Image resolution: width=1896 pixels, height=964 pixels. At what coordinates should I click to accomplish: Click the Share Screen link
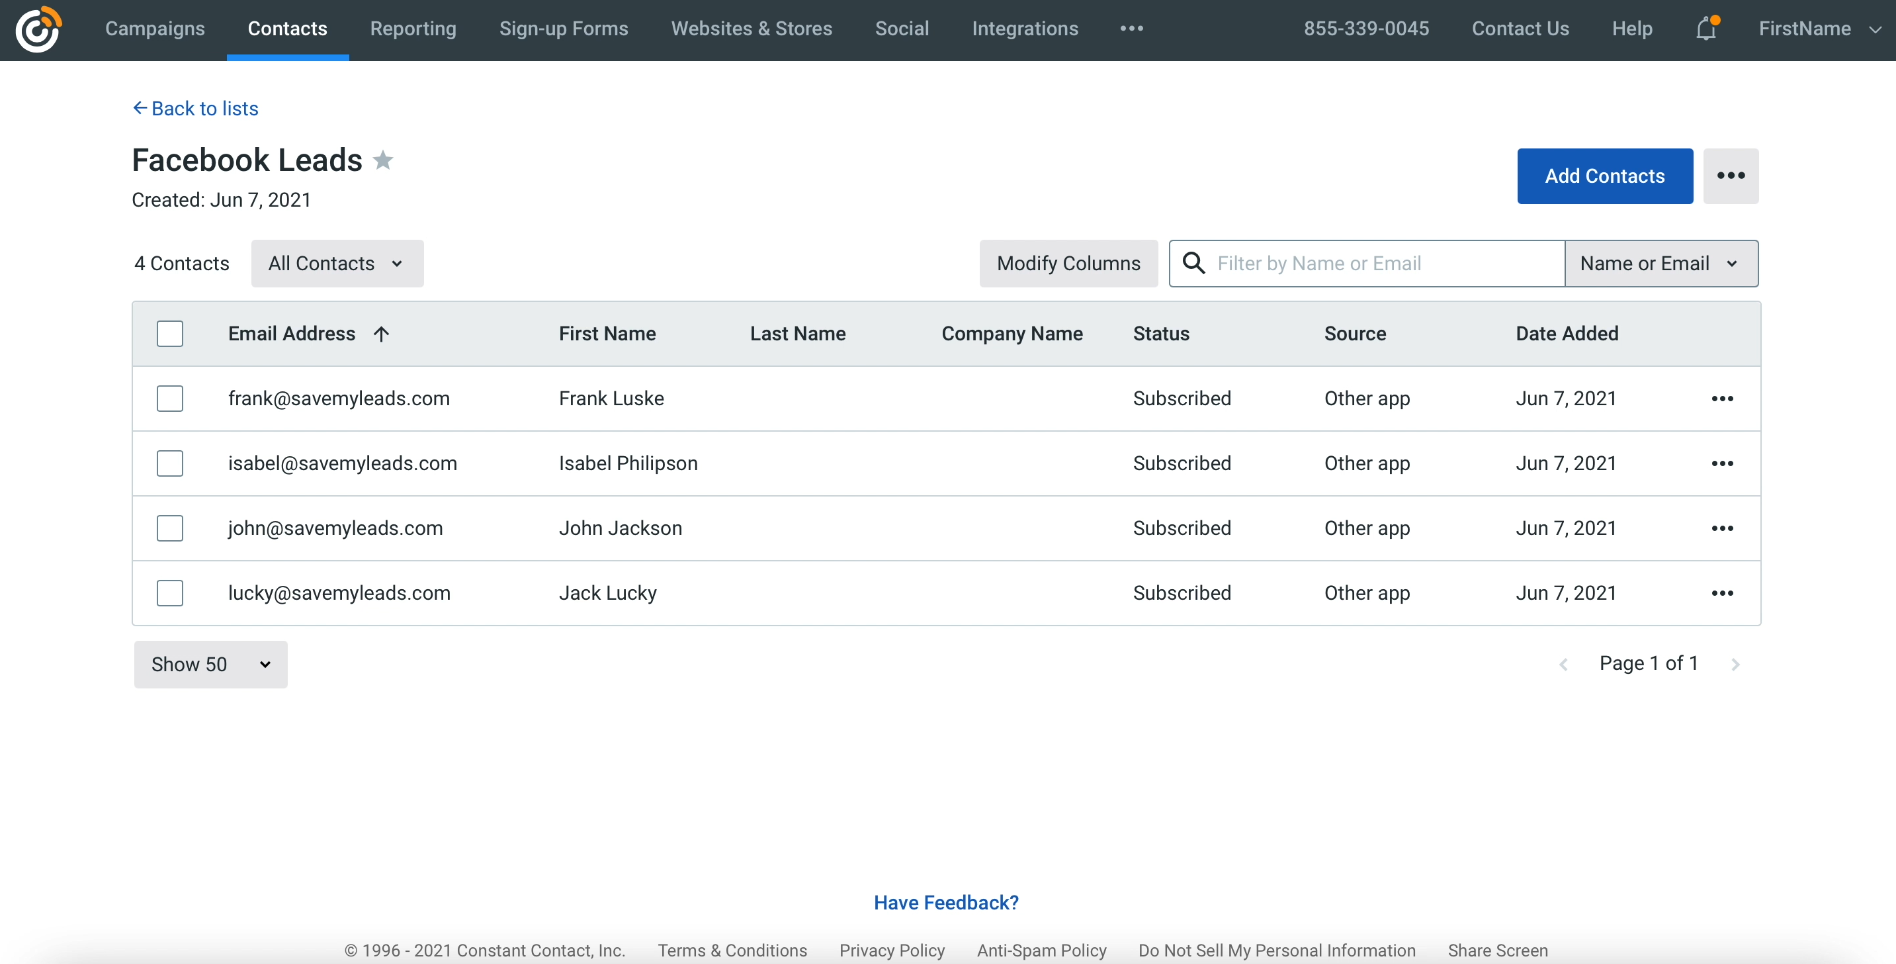click(1498, 951)
